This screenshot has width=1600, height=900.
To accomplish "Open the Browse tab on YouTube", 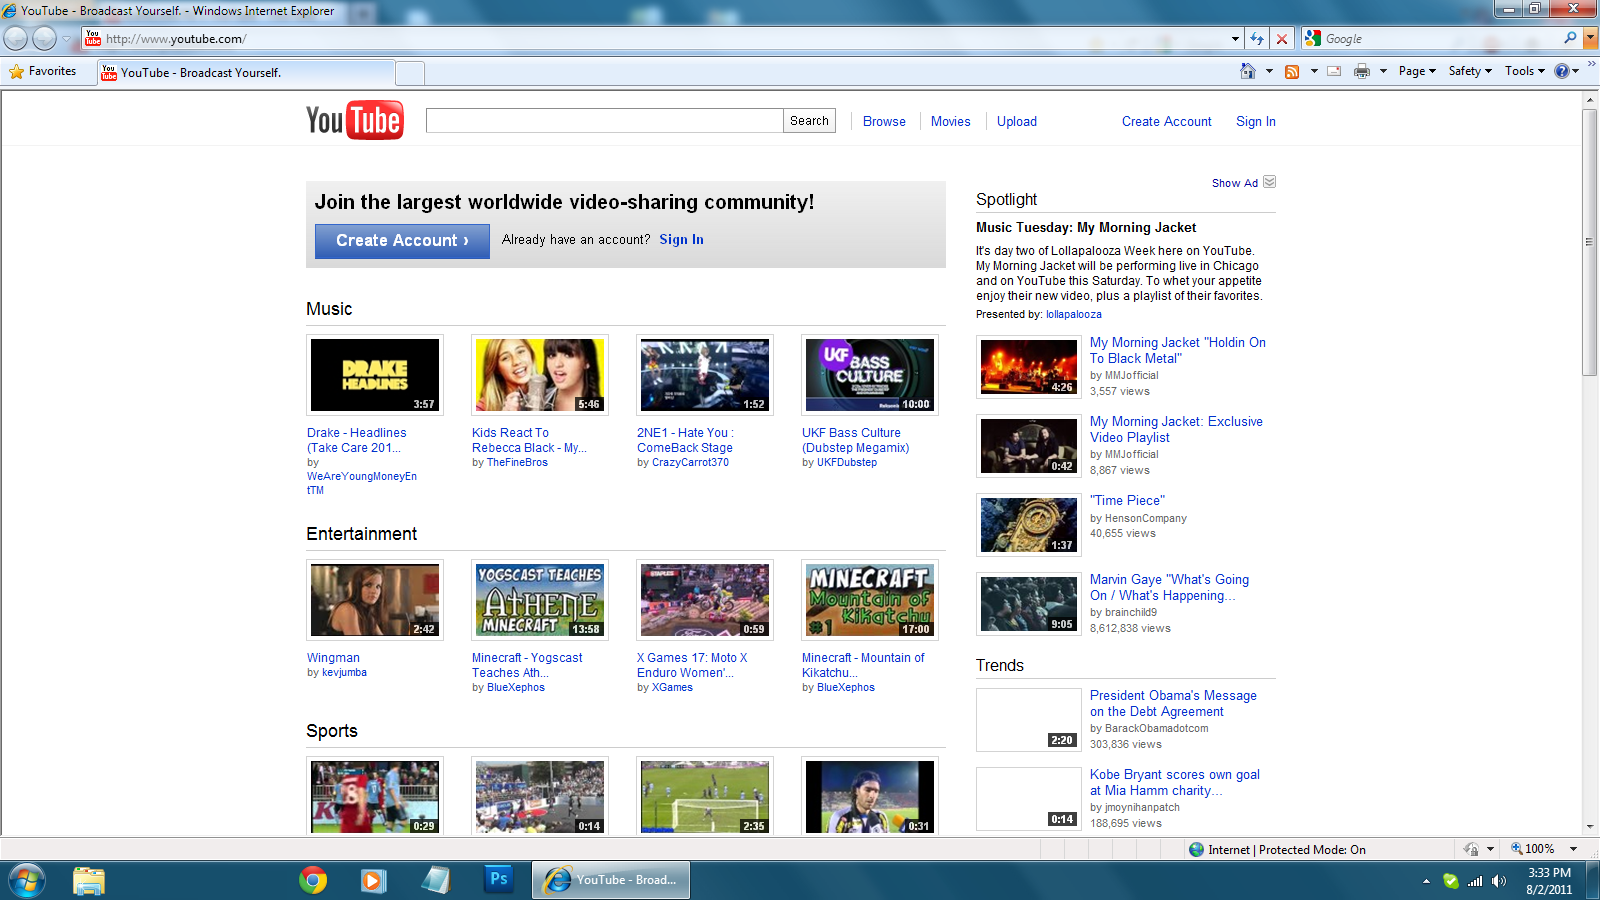I will point(884,121).
